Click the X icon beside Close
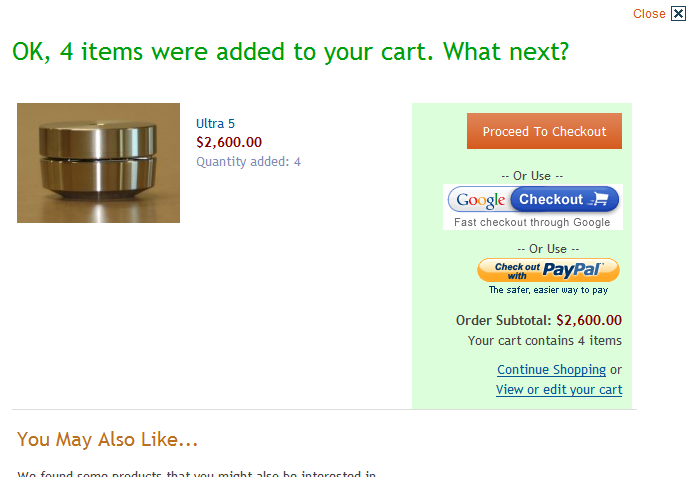The height and width of the screenshot is (477, 686). tap(678, 14)
